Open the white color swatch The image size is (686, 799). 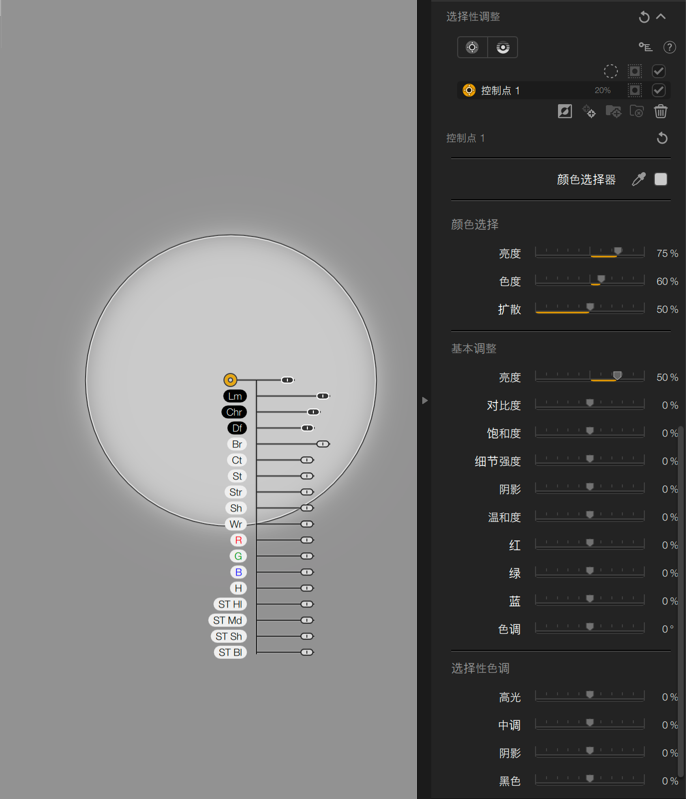[x=661, y=179]
